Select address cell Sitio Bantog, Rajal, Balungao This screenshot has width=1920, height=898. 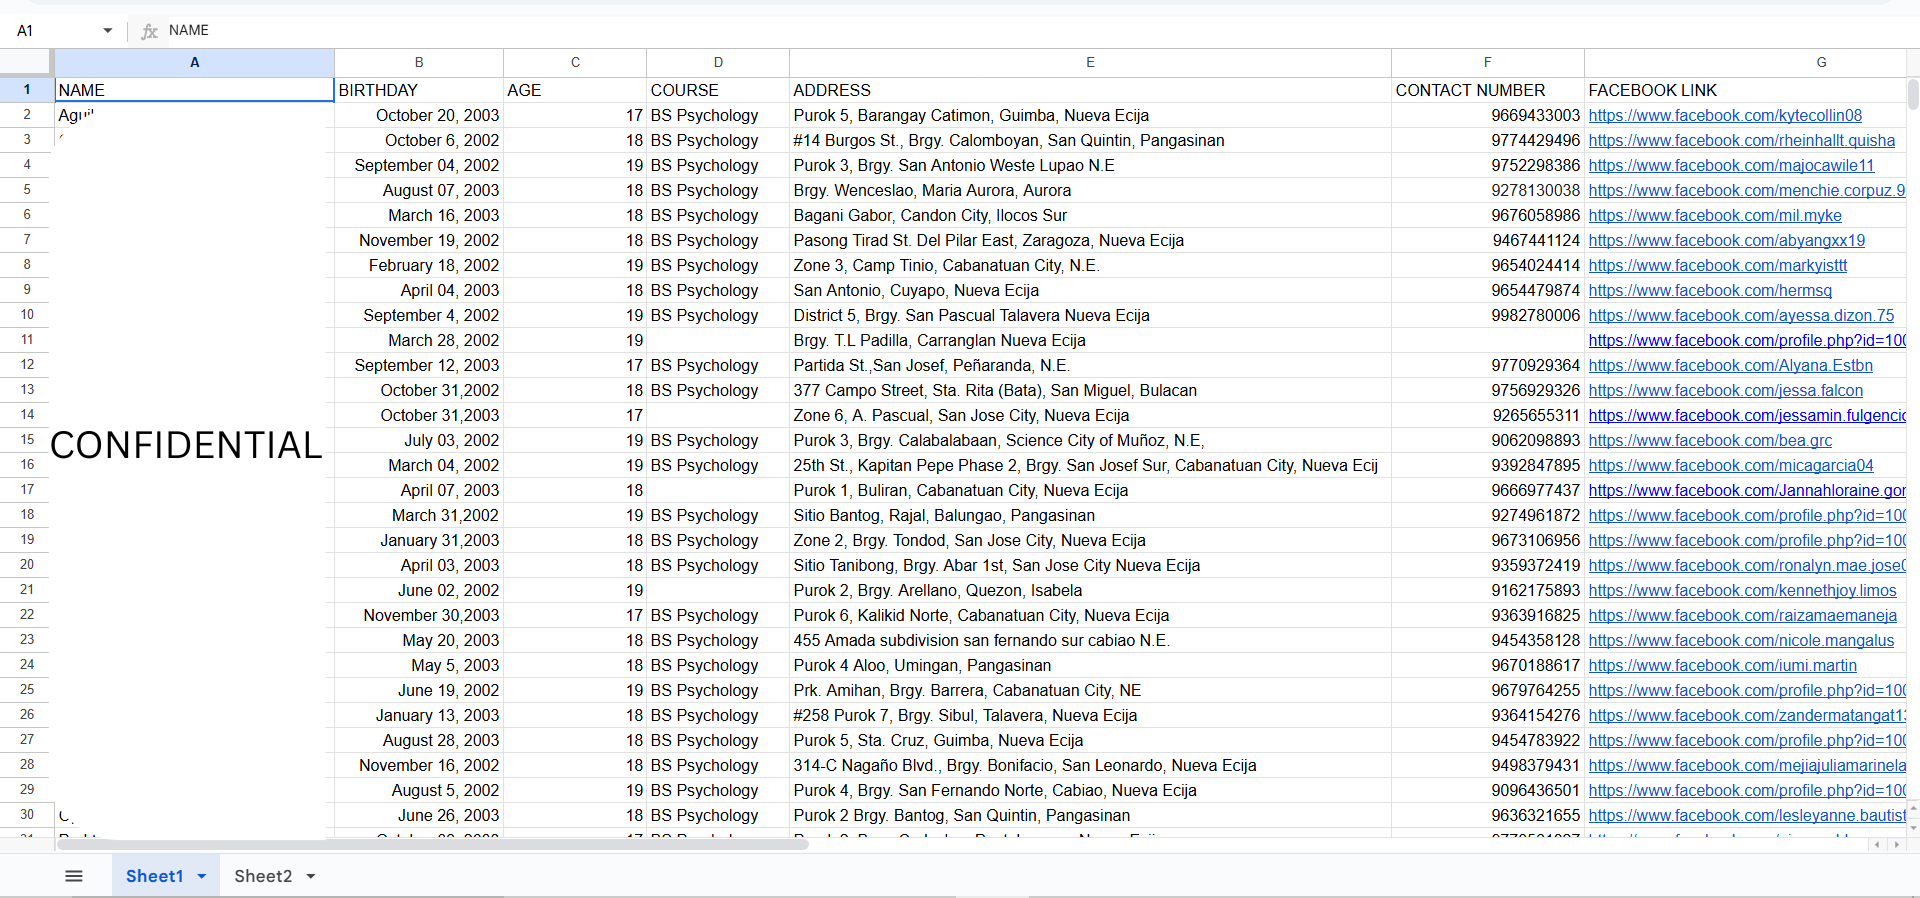pyautogui.click(x=1090, y=516)
